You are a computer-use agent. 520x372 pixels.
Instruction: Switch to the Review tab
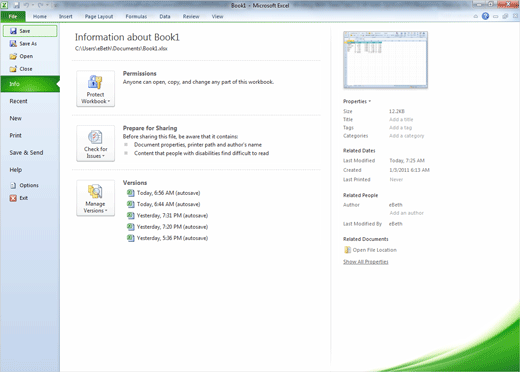point(191,16)
